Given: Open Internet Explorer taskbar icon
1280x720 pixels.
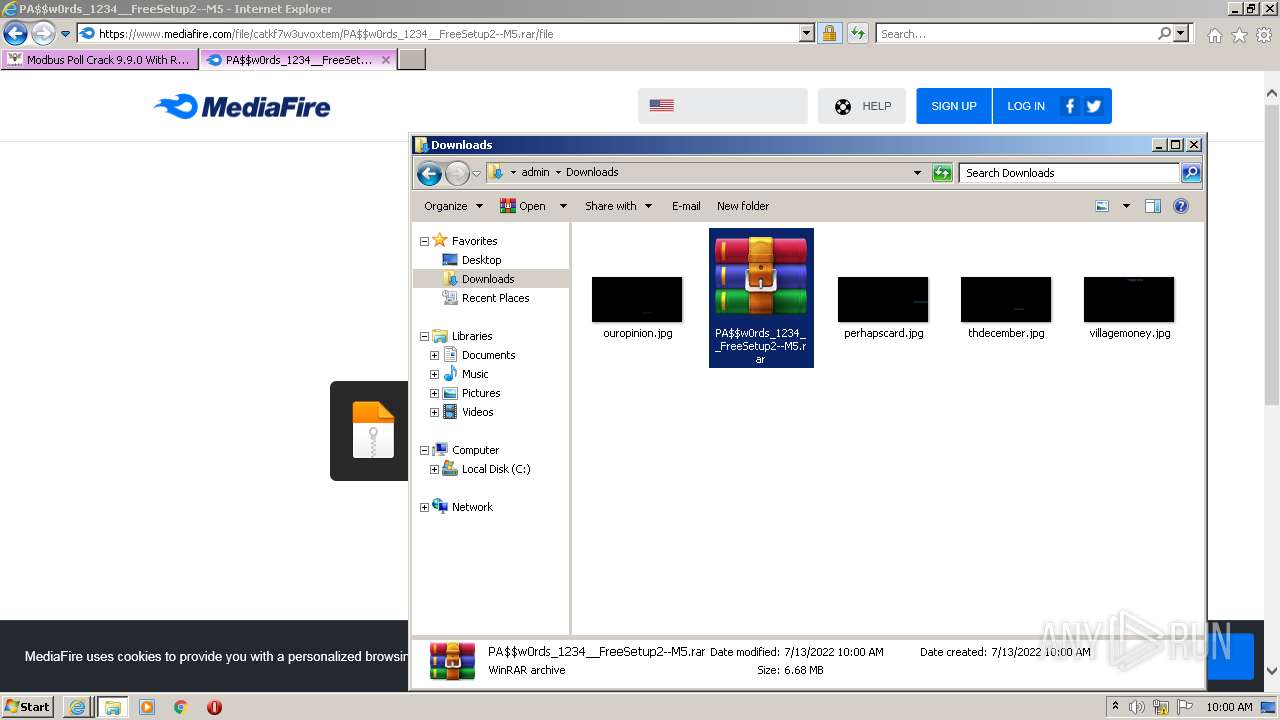Looking at the screenshot, I should point(77,707).
